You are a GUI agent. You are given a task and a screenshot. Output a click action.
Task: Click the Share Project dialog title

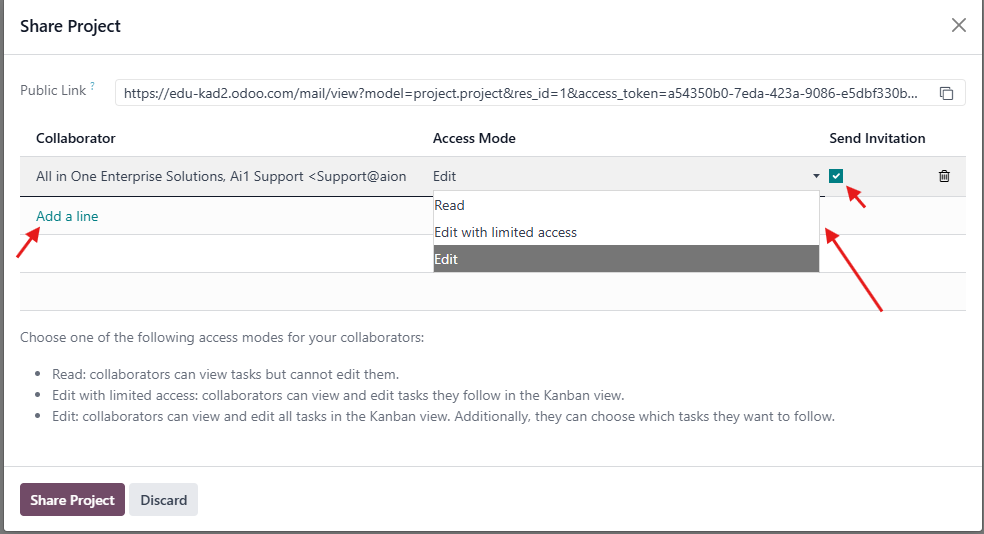pyautogui.click(x=70, y=26)
